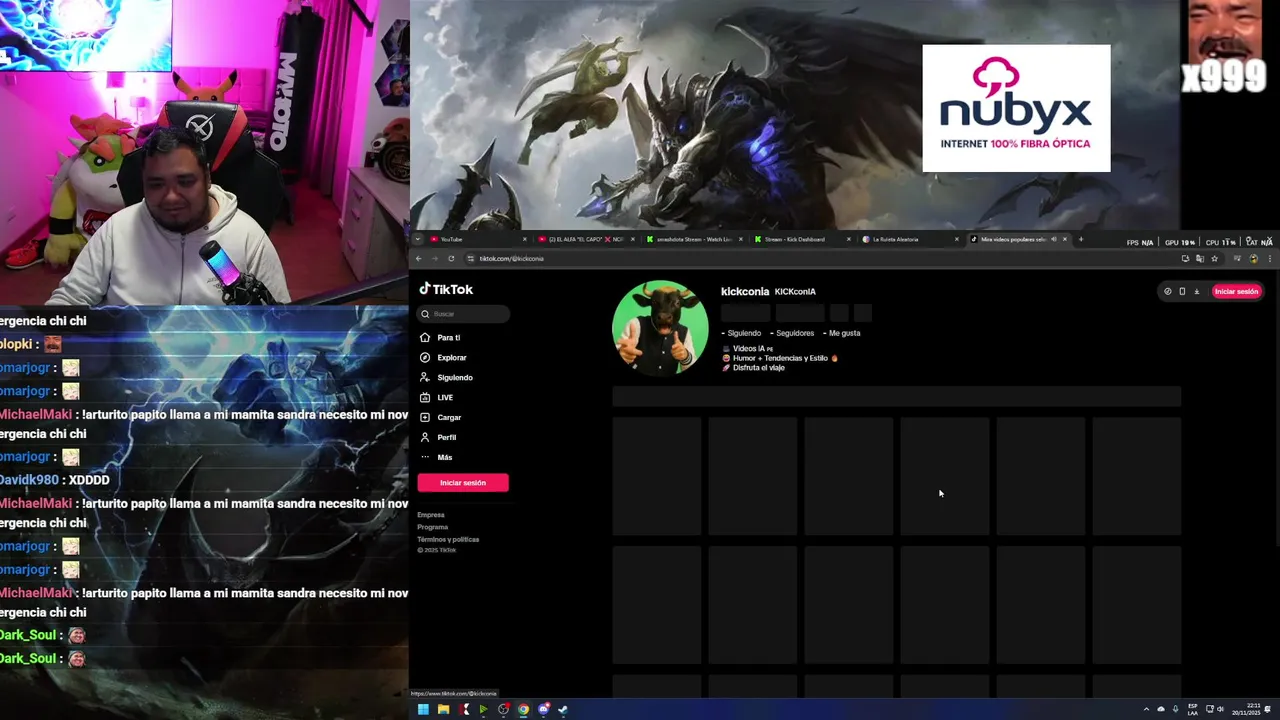This screenshot has width=1280, height=720.
Task: Click the taskbar volume icon
Action: (x=1220, y=709)
